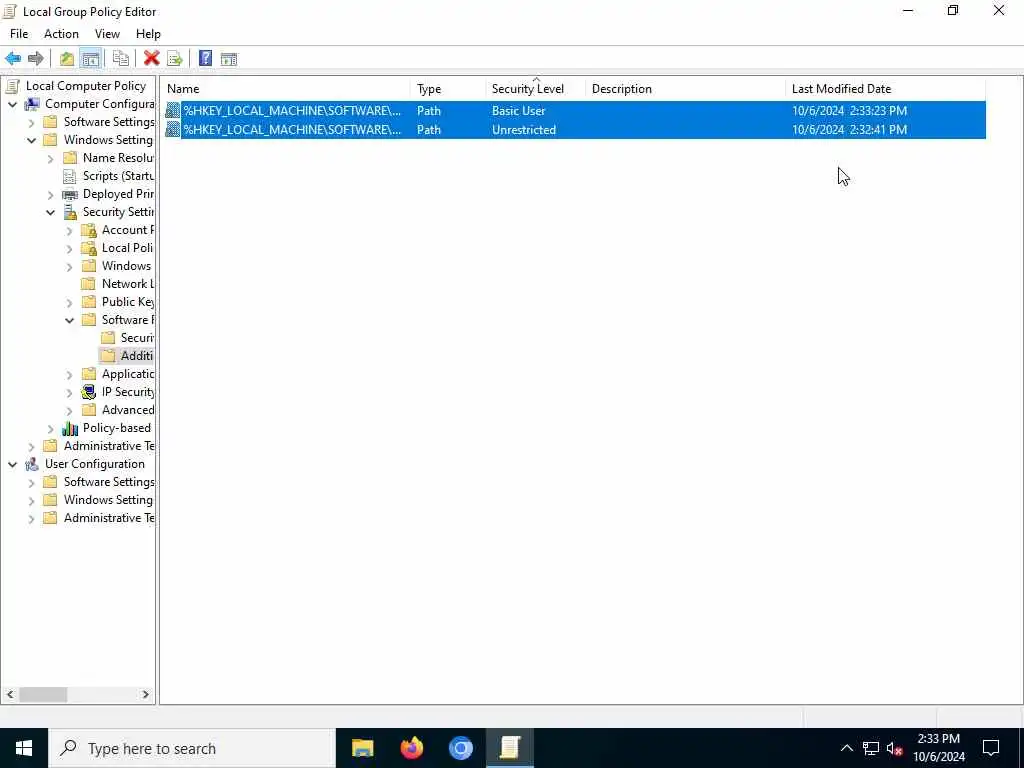The width and height of the screenshot is (1024, 768).
Task: Click the muted speaker tray icon
Action: 895,748
